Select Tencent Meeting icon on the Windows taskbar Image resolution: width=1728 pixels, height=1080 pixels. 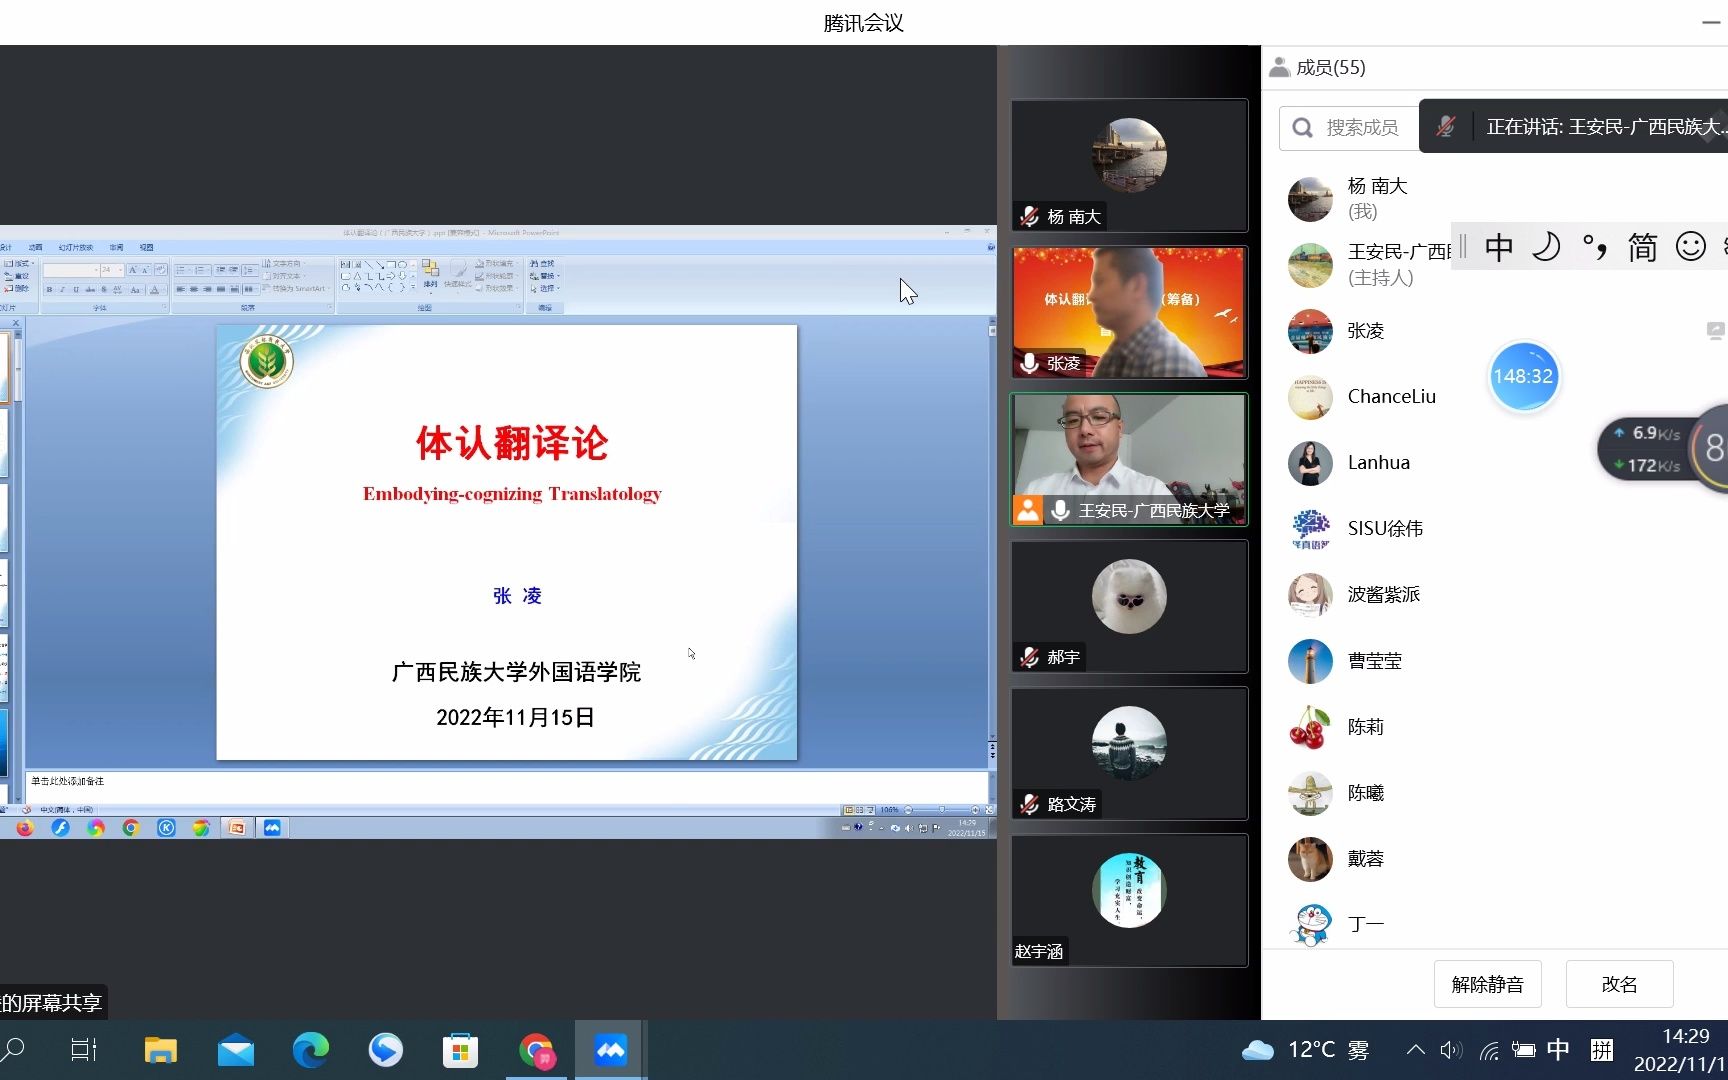tap(610, 1050)
